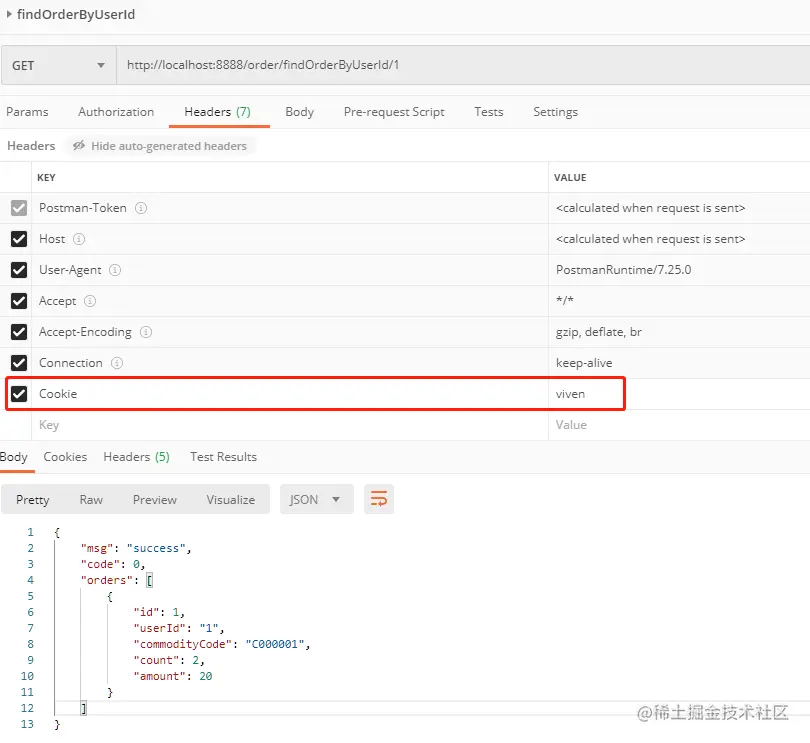Open the Test Results tab
The width and height of the screenshot is (810, 743).
(x=223, y=457)
